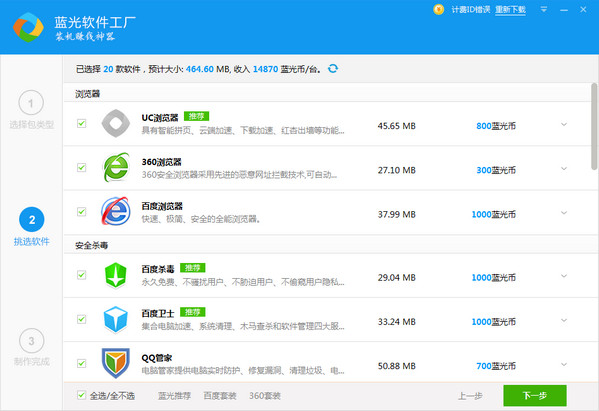Click the 推荐 badge next to UC浏览器
Screen dimensions: 599x411
(x=196, y=116)
